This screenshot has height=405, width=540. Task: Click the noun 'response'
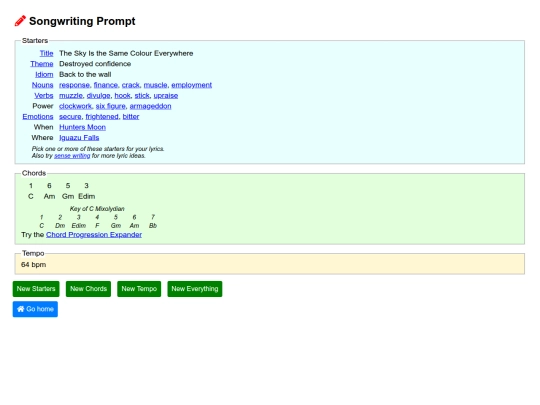click(74, 85)
